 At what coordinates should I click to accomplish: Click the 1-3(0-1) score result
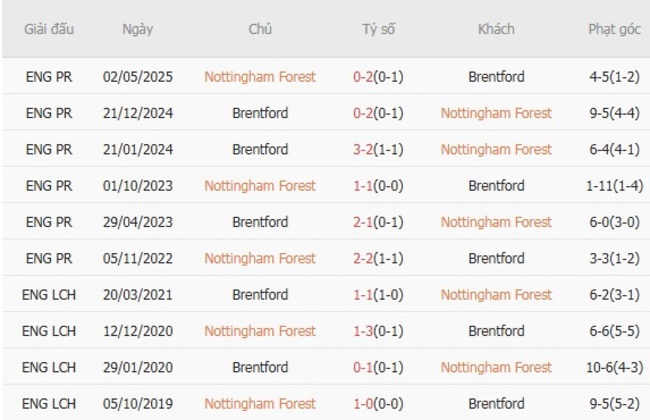[378, 331]
